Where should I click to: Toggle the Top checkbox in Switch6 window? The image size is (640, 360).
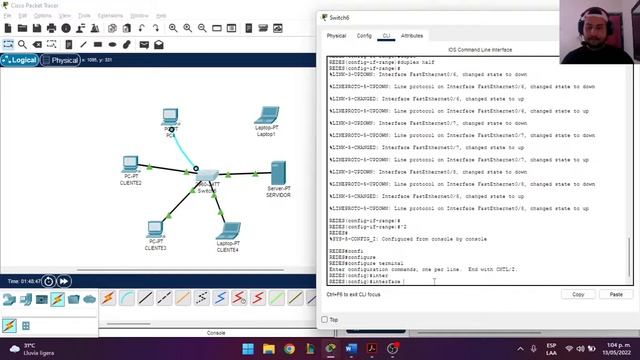pyautogui.click(x=324, y=320)
